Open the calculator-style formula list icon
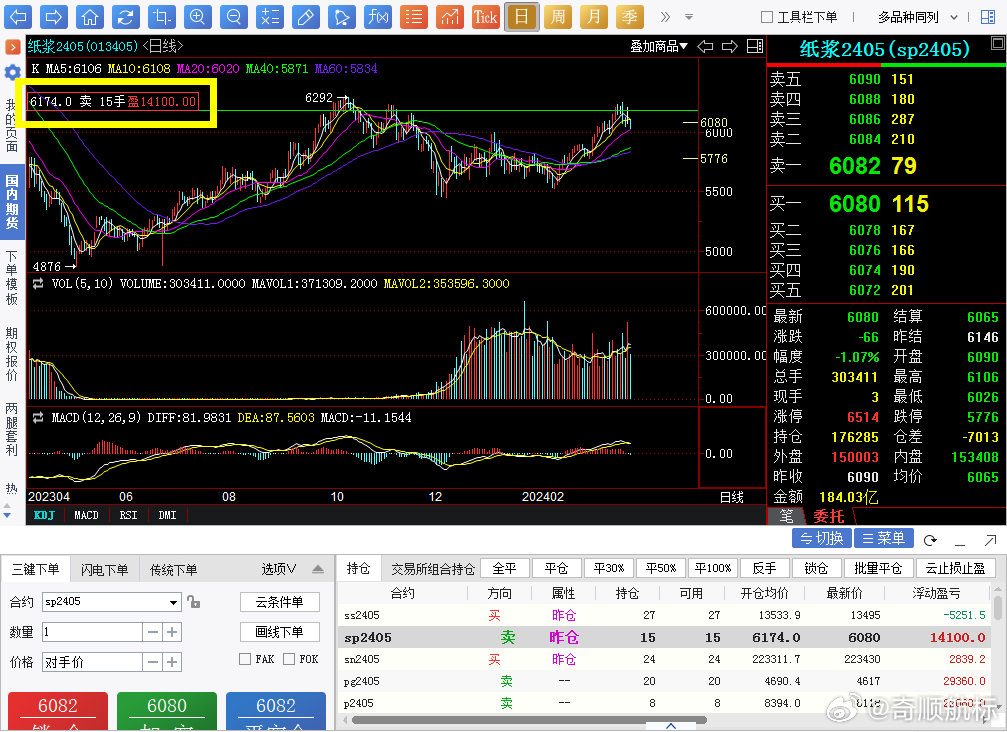The width and height of the screenshot is (1007, 732). click(x=270, y=17)
